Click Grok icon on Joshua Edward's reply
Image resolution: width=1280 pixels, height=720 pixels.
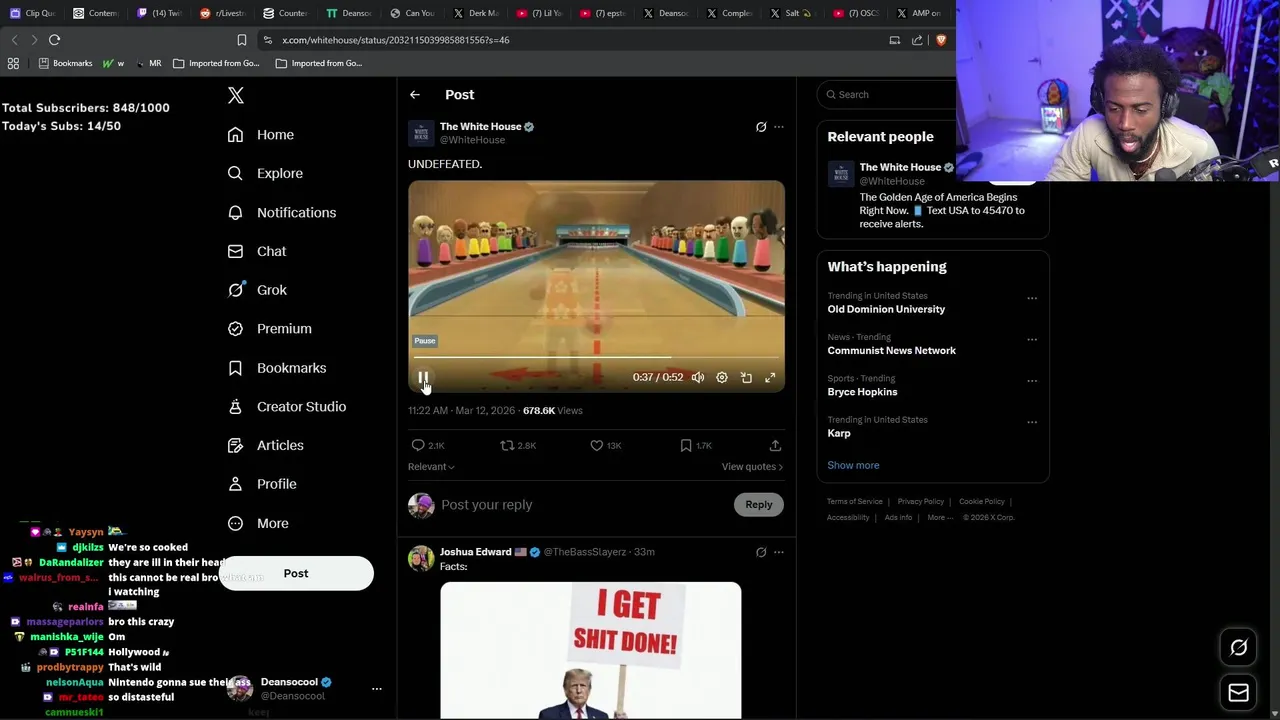pyautogui.click(x=761, y=552)
